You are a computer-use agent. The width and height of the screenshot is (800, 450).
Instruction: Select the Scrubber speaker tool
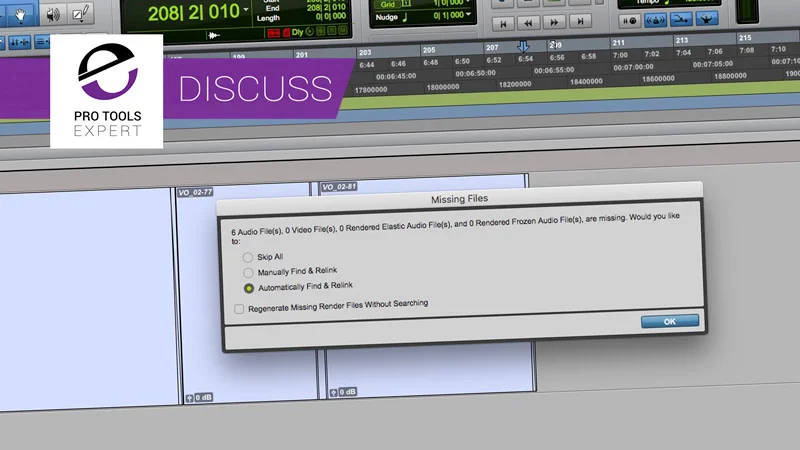(x=53, y=14)
